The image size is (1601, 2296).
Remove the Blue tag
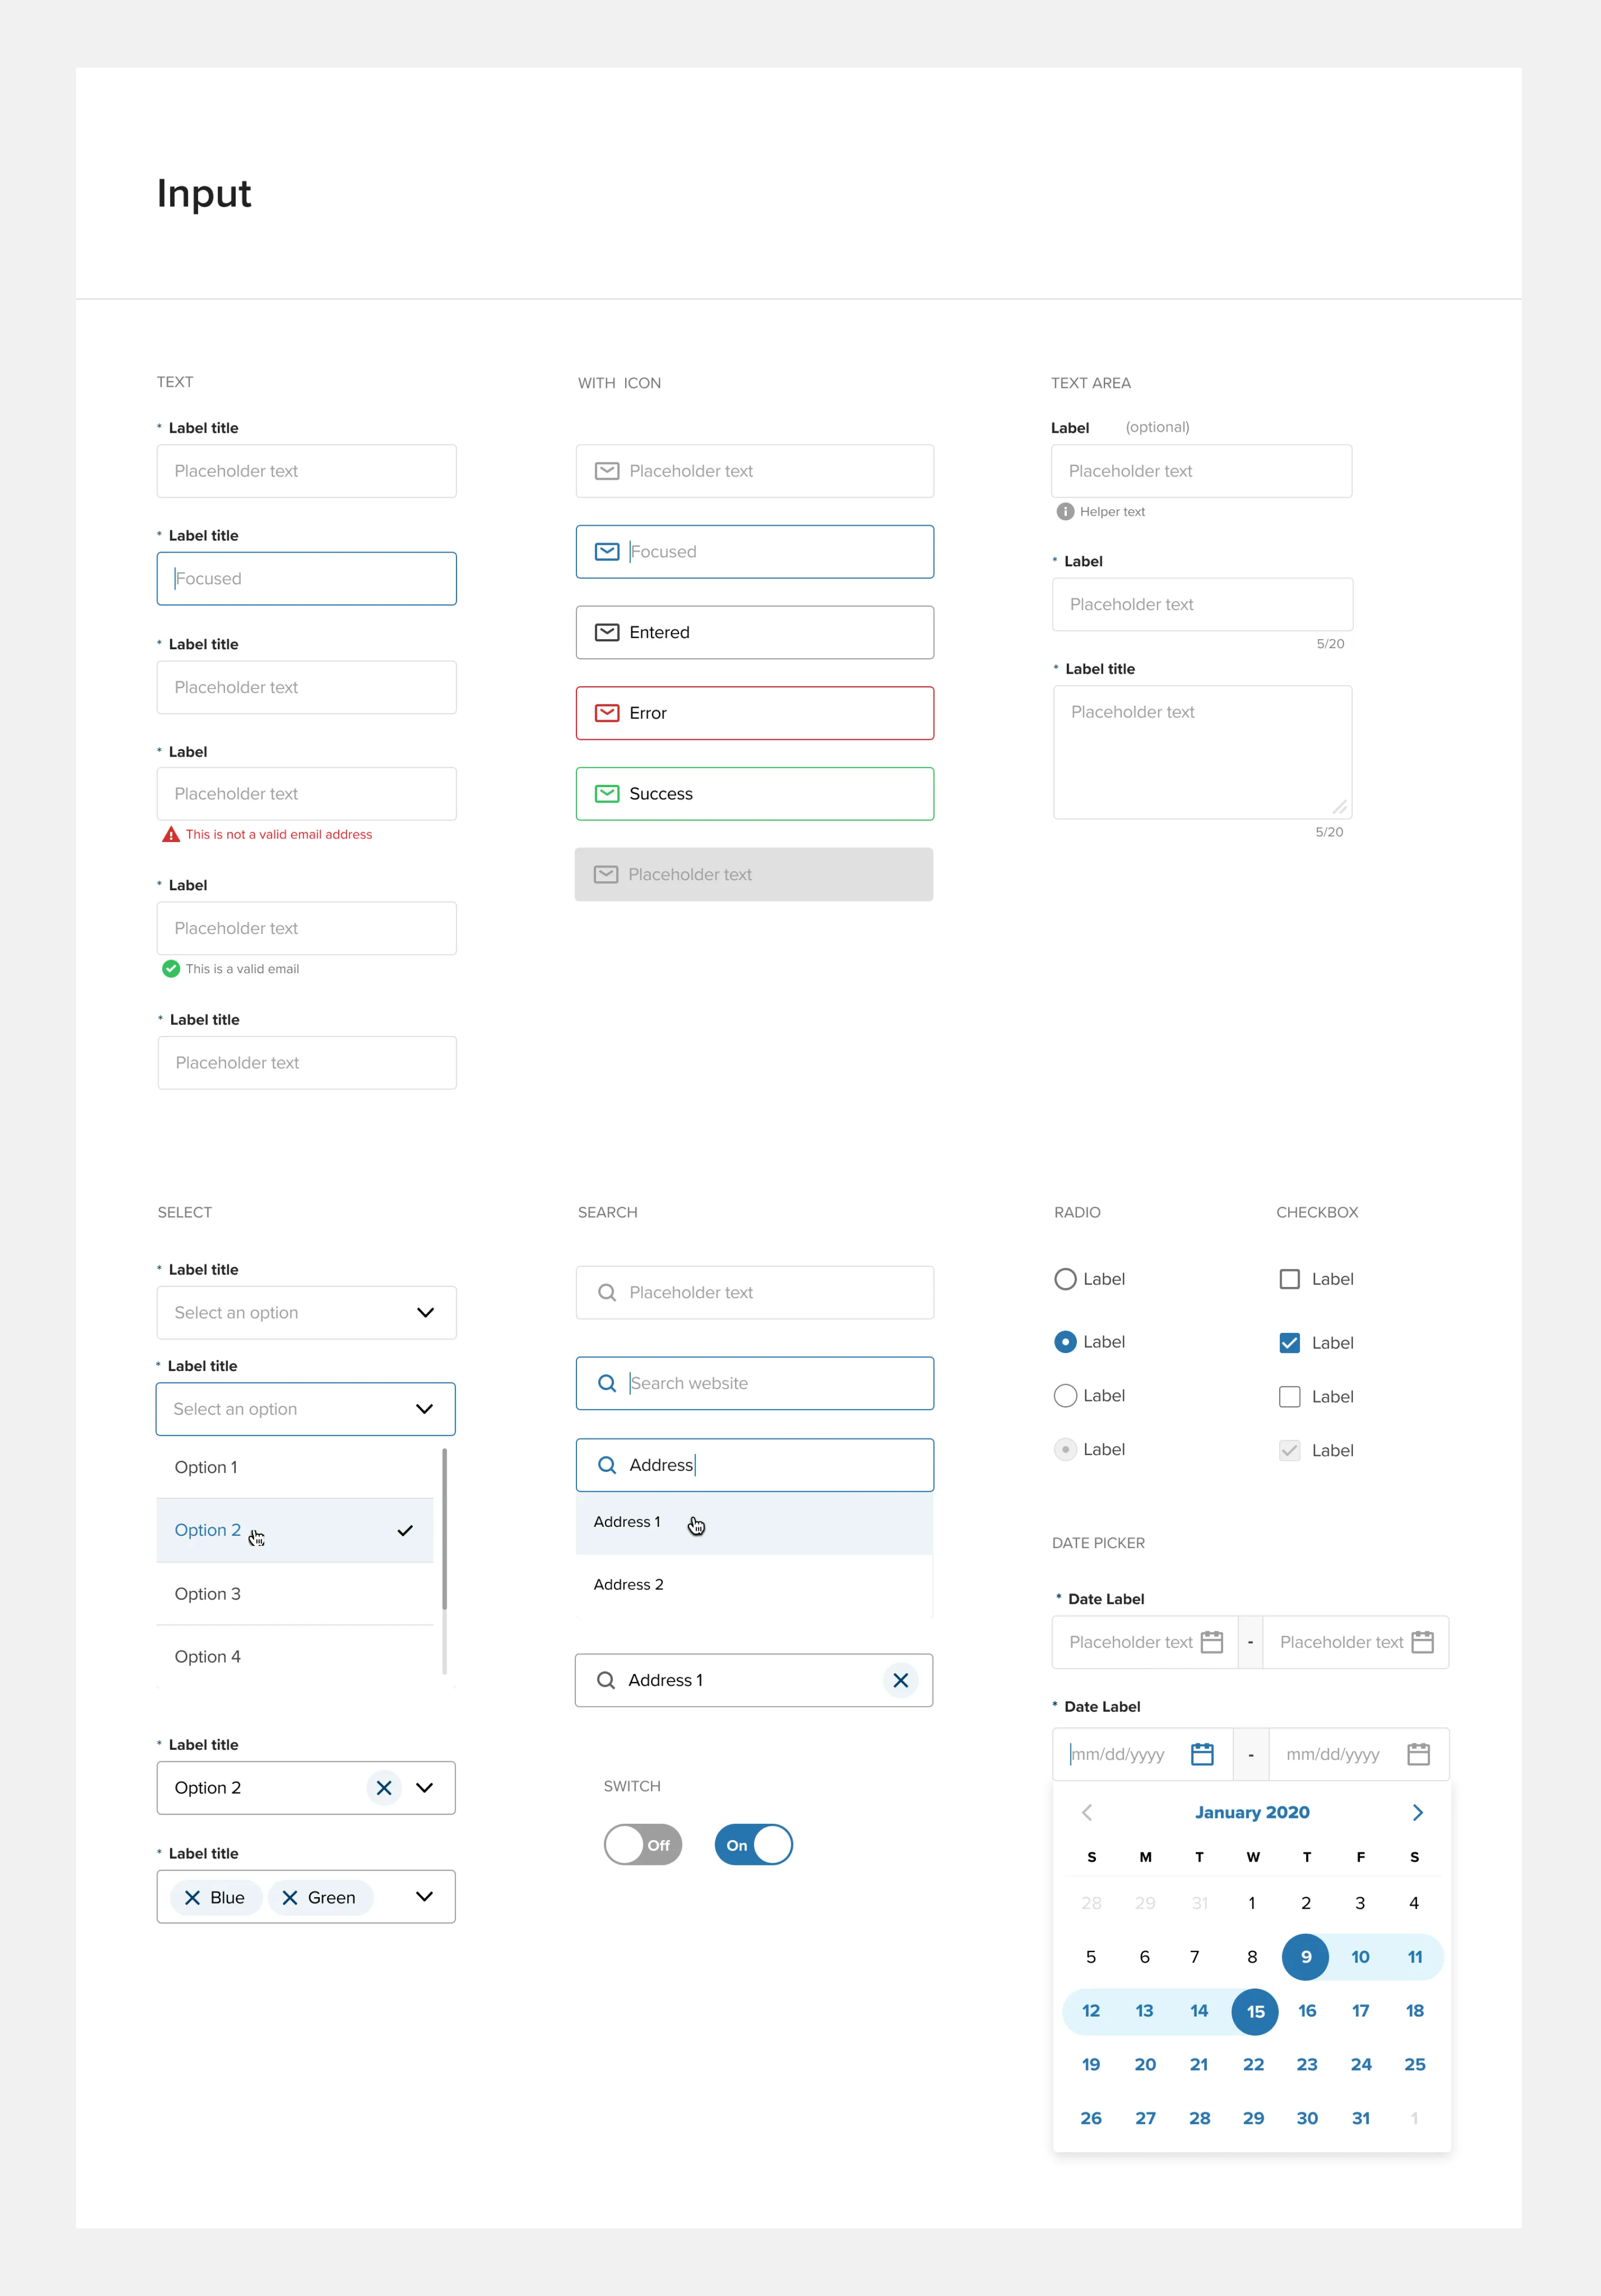(x=193, y=1898)
